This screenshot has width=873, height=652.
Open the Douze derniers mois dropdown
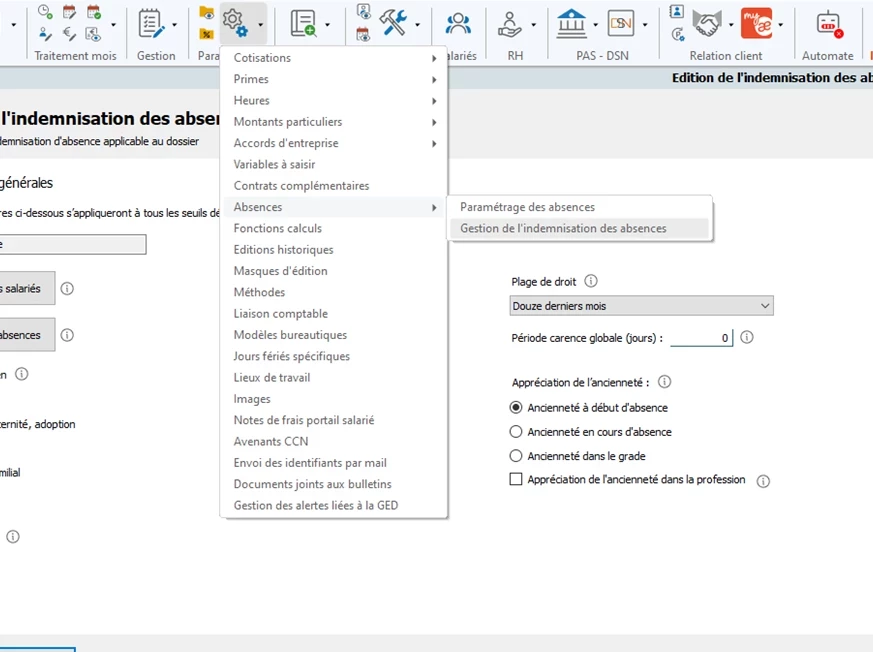tap(641, 306)
